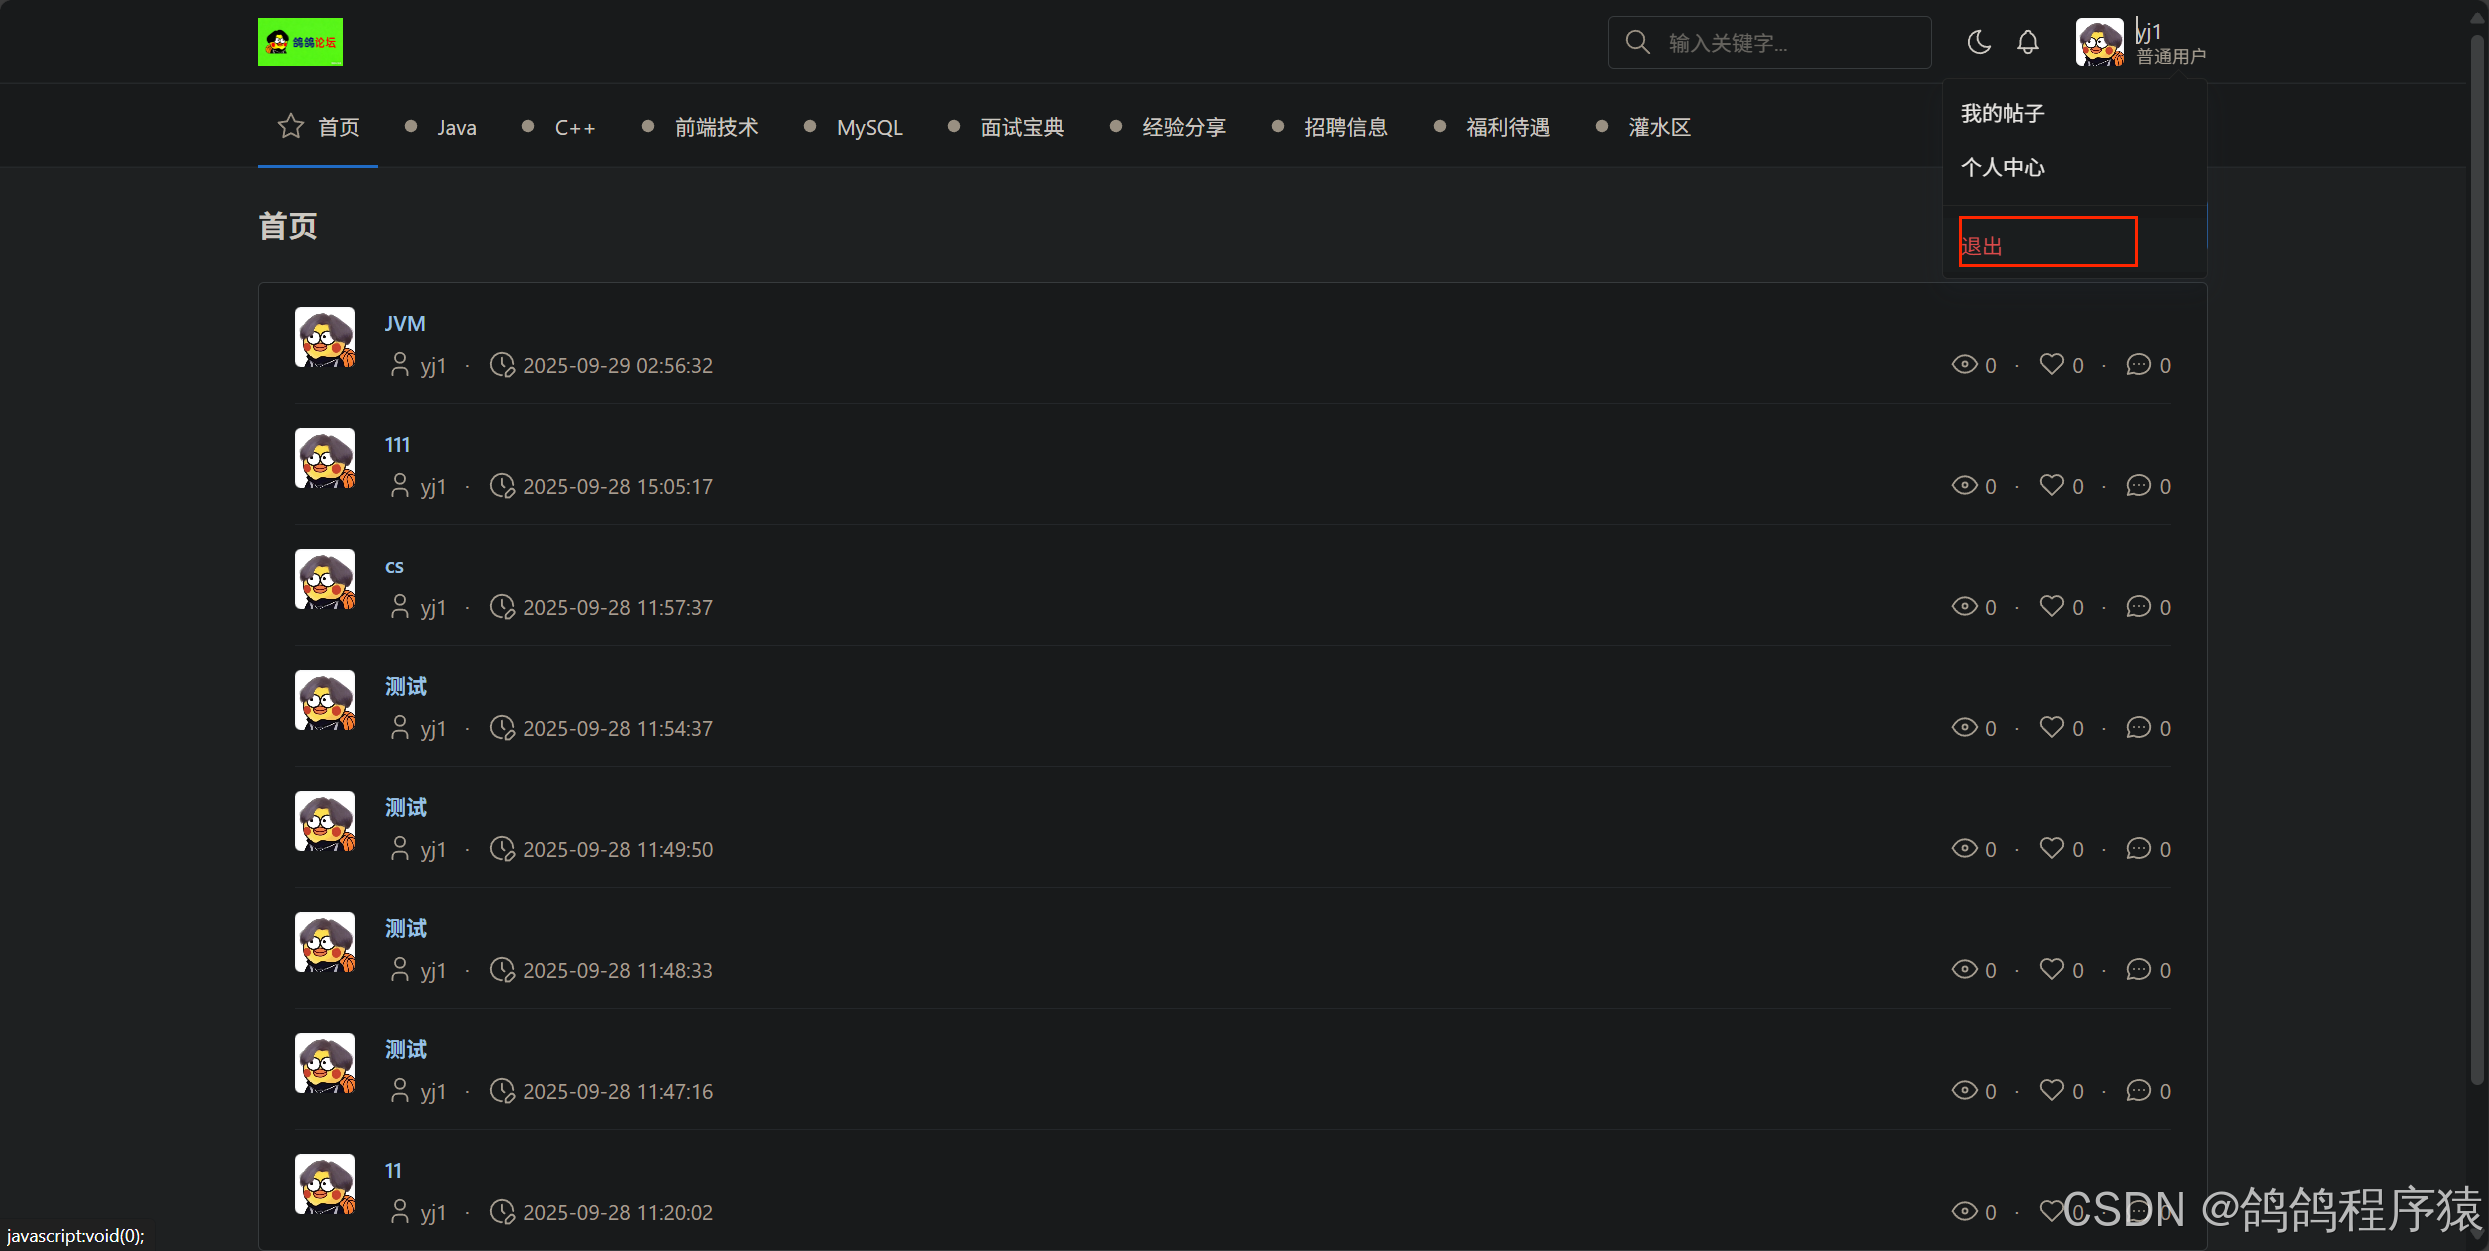Click the eye views icon on cs post

(1964, 607)
